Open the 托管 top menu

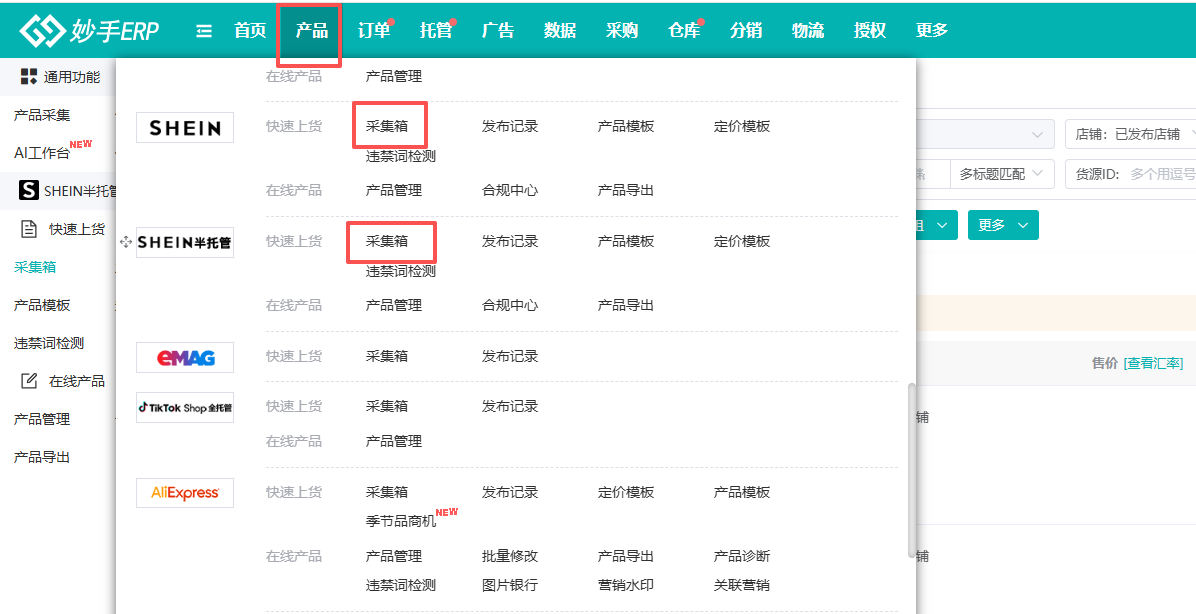436,30
